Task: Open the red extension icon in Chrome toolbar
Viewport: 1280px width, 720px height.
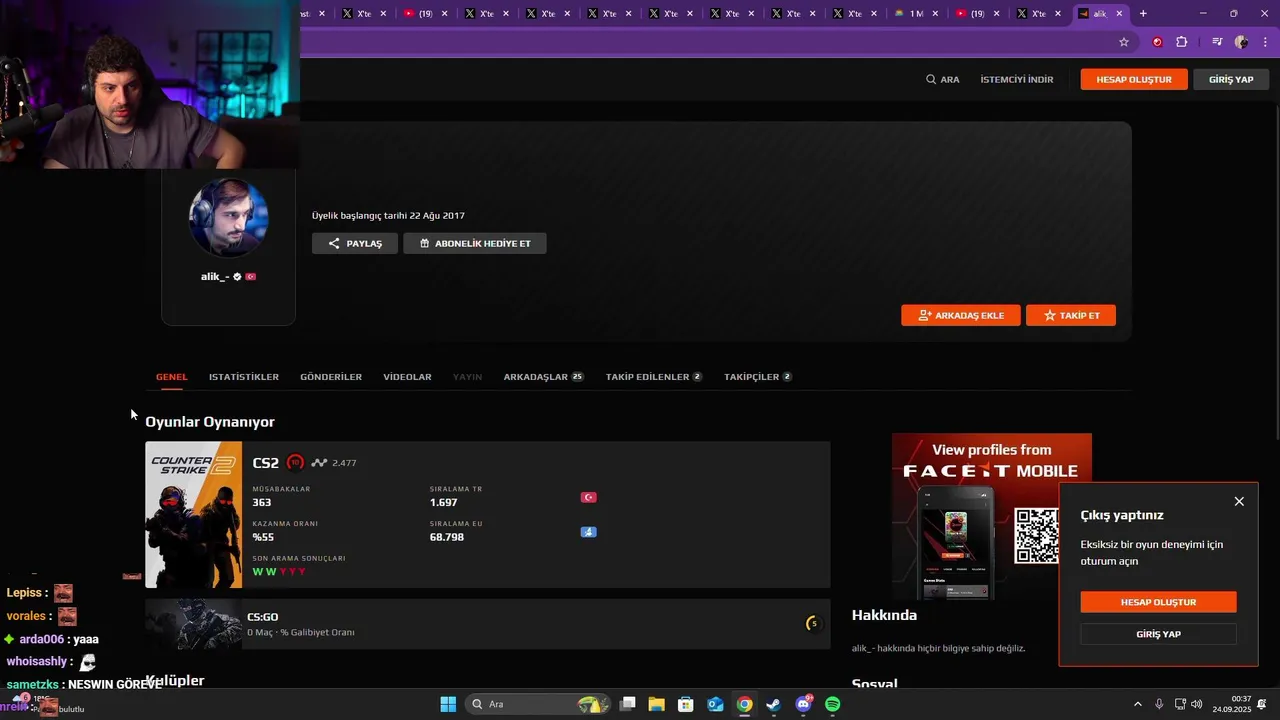Action: pyautogui.click(x=1158, y=42)
